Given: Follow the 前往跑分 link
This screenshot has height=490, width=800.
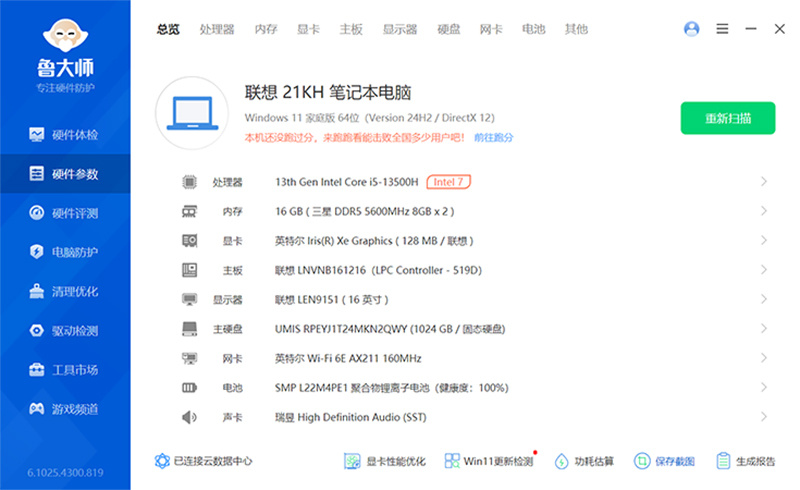Looking at the screenshot, I should (493, 137).
